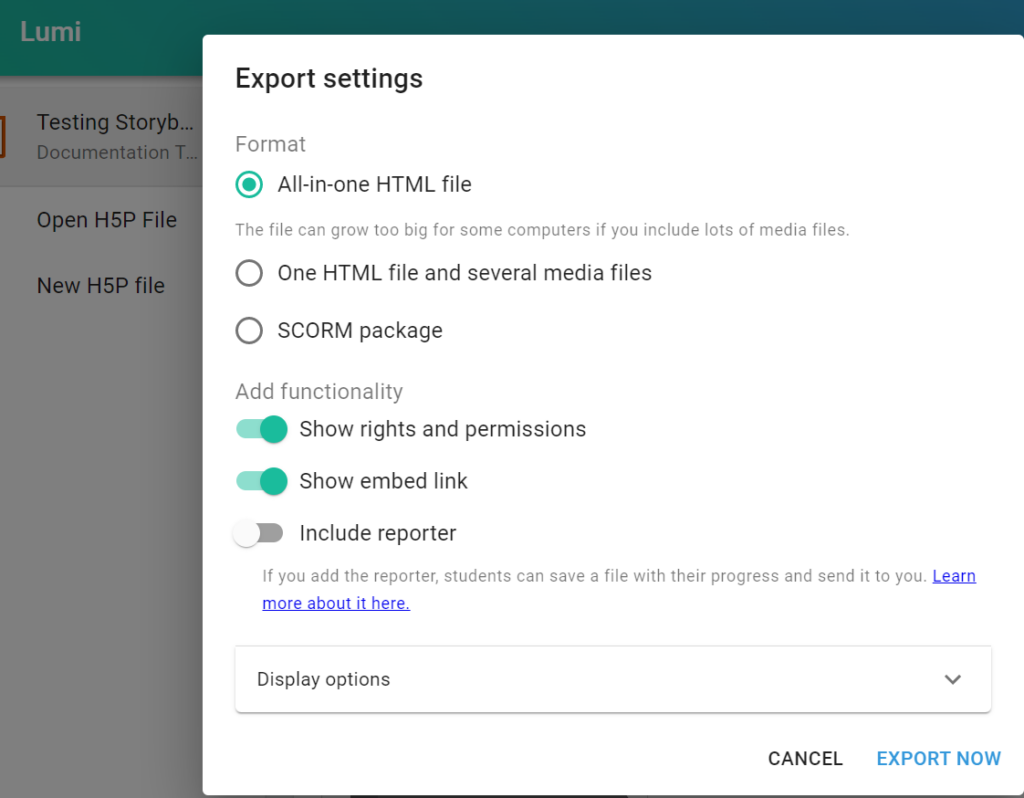Expand the Display options panel
Screen dimensions: 1024x798
click(612, 680)
